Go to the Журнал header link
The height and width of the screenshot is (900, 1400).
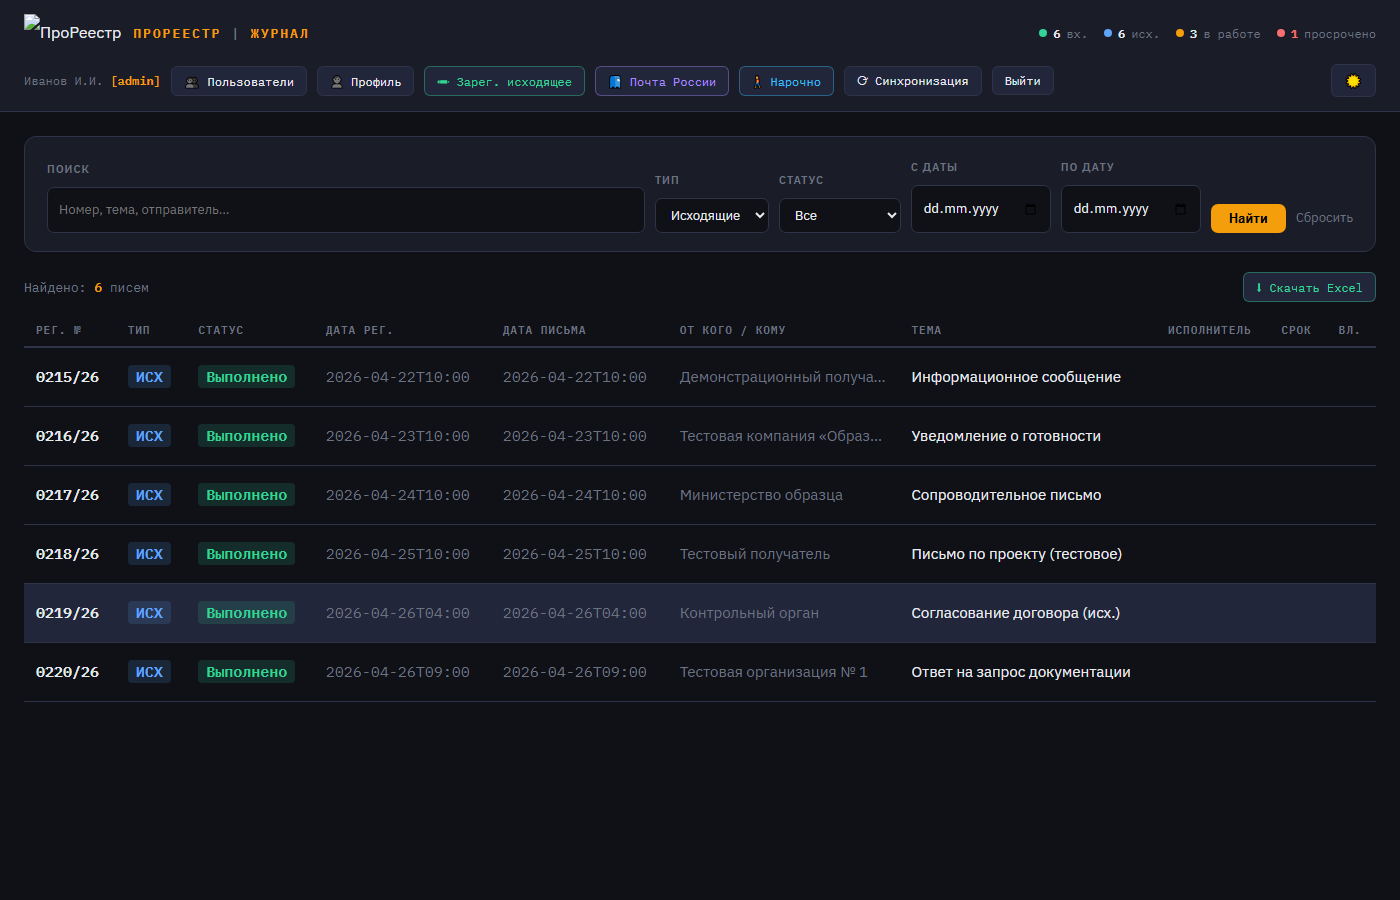click(279, 34)
